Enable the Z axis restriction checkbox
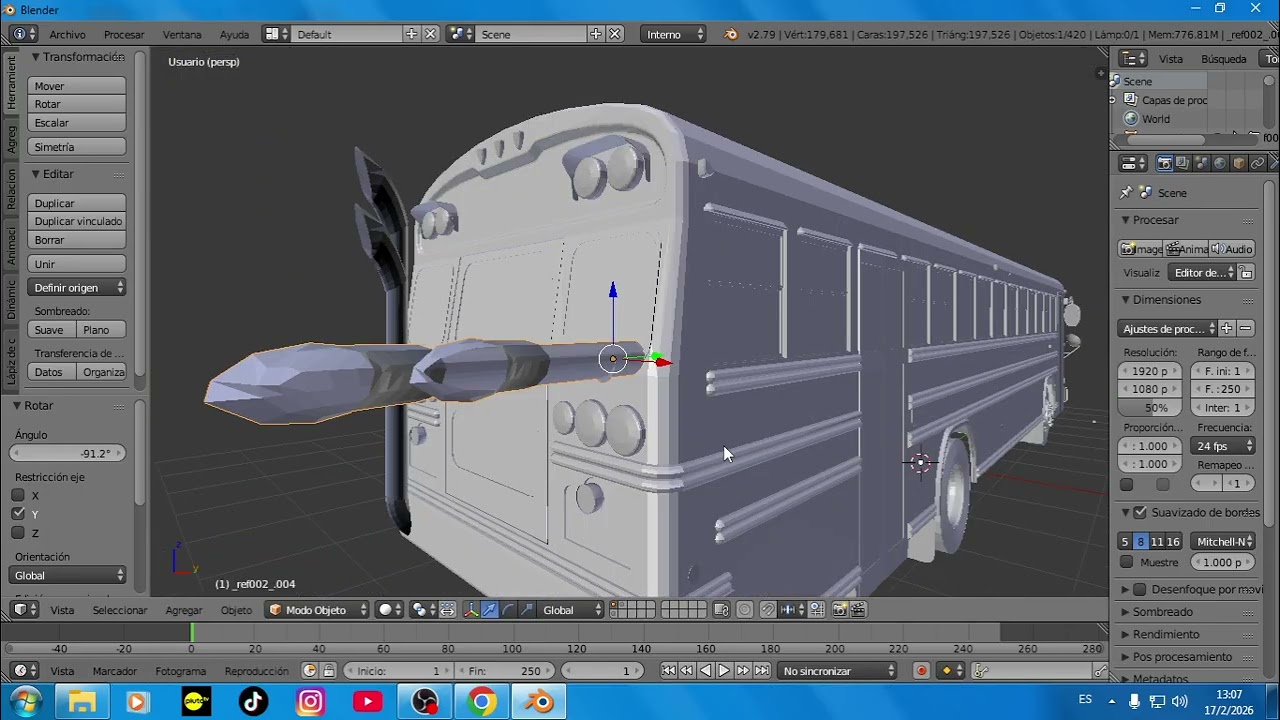Image resolution: width=1280 pixels, height=720 pixels. coord(18,533)
